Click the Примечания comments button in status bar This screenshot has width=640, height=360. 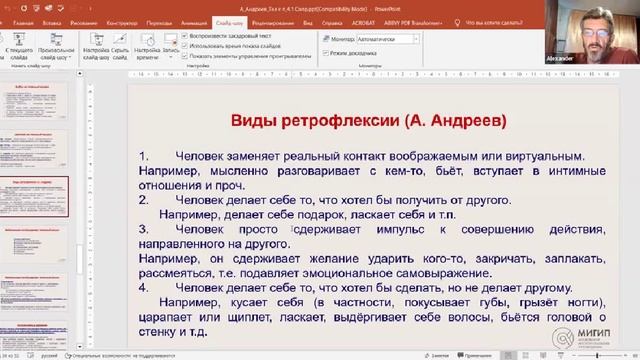pos(474,356)
